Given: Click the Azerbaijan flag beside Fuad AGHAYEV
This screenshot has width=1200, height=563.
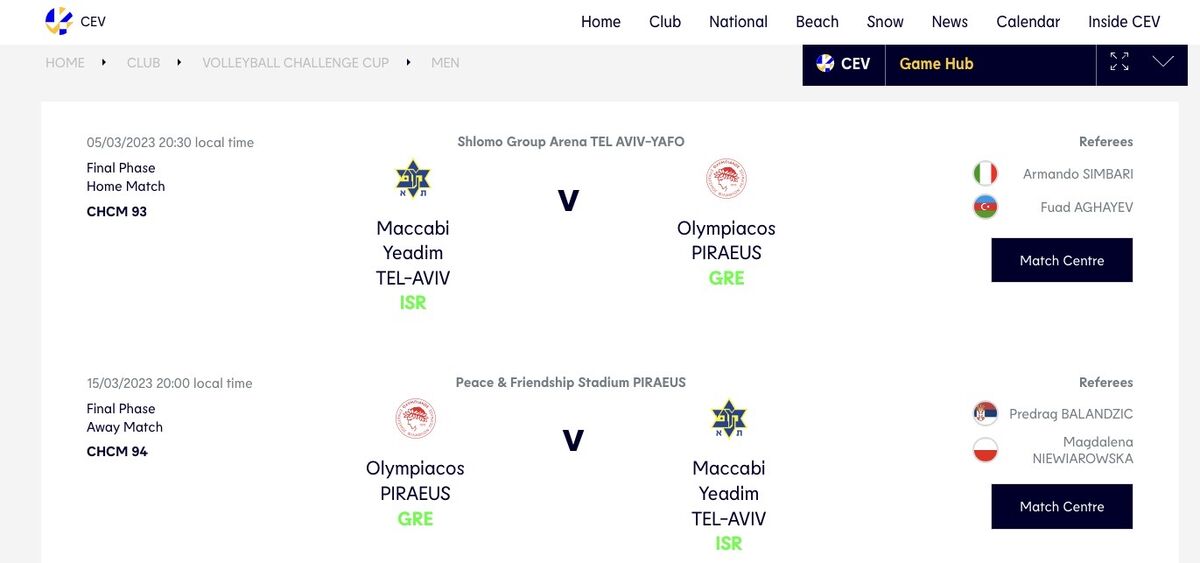Looking at the screenshot, I should pos(986,207).
